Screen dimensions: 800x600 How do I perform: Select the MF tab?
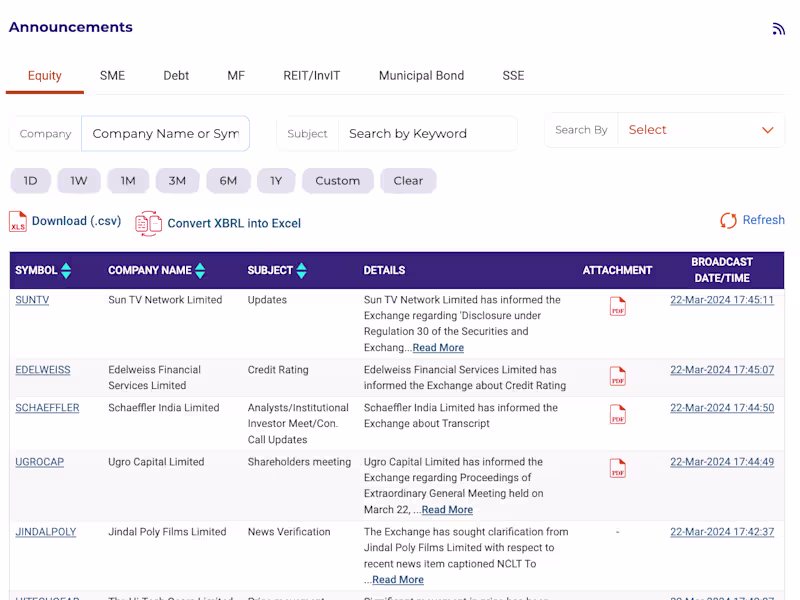point(236,76)
